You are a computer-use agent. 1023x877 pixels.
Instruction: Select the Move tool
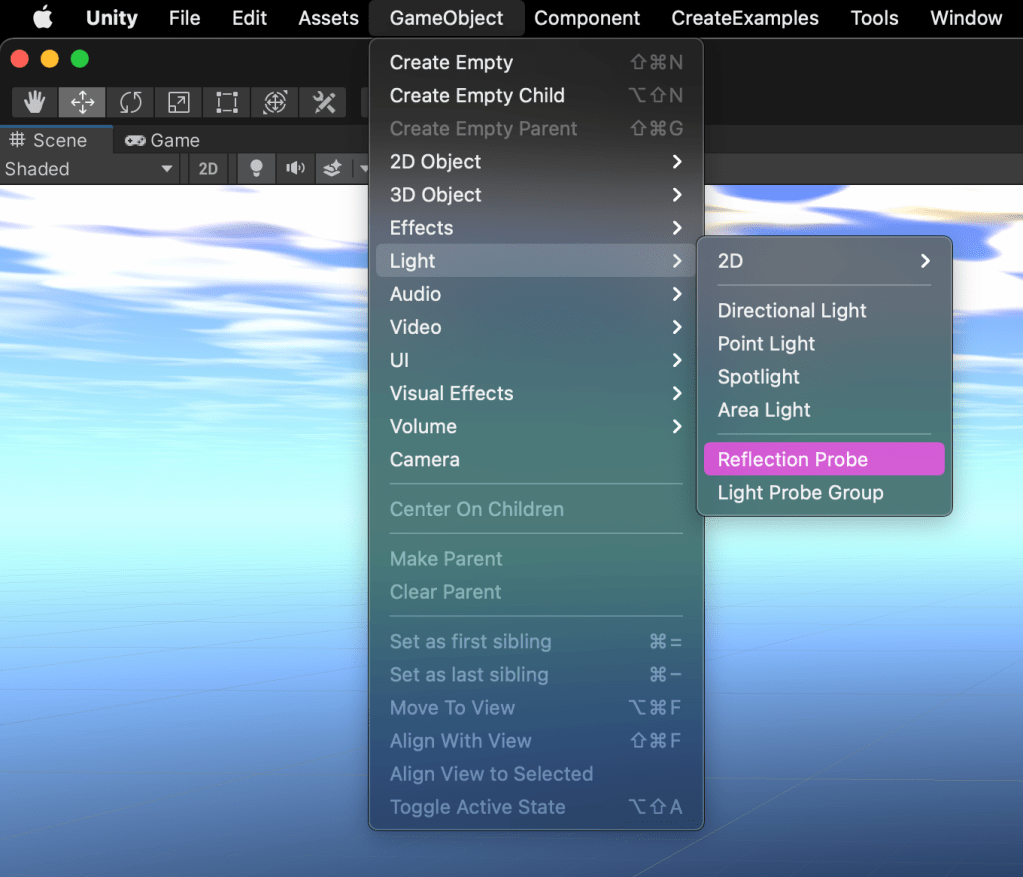82,102
